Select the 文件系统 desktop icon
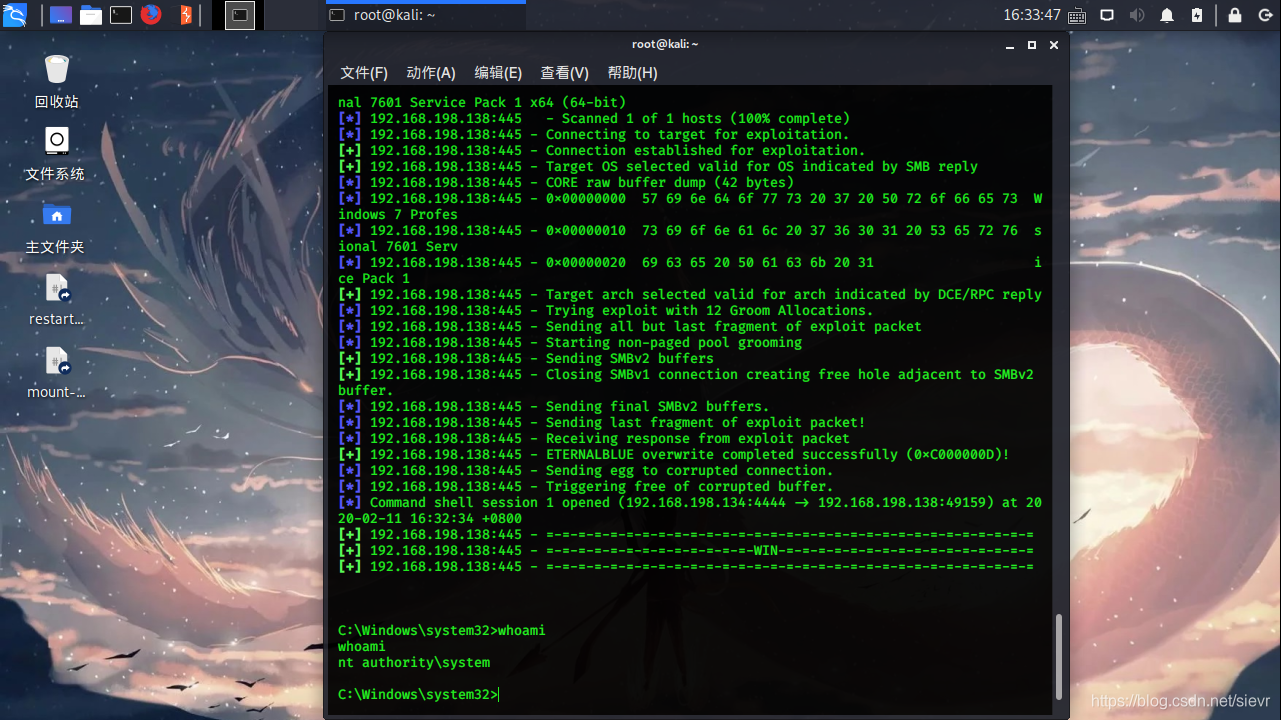This screenshot has width=1281, height=720. pyautogui.click(x=56, y=154)
